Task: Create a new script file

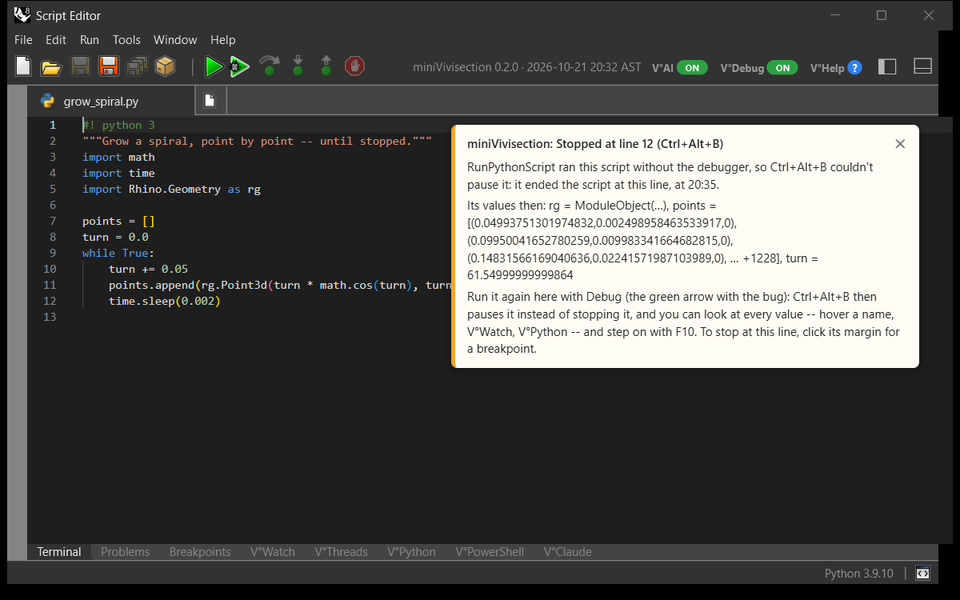Action: (23, 66)
